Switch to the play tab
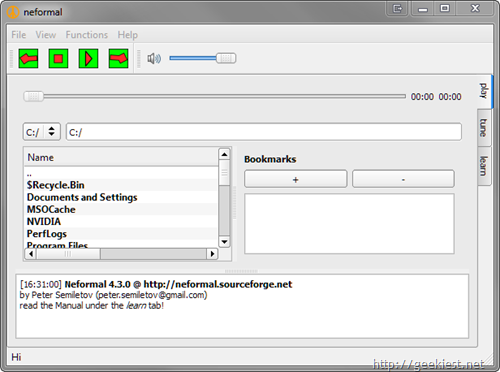 click(x=484, y=91)
